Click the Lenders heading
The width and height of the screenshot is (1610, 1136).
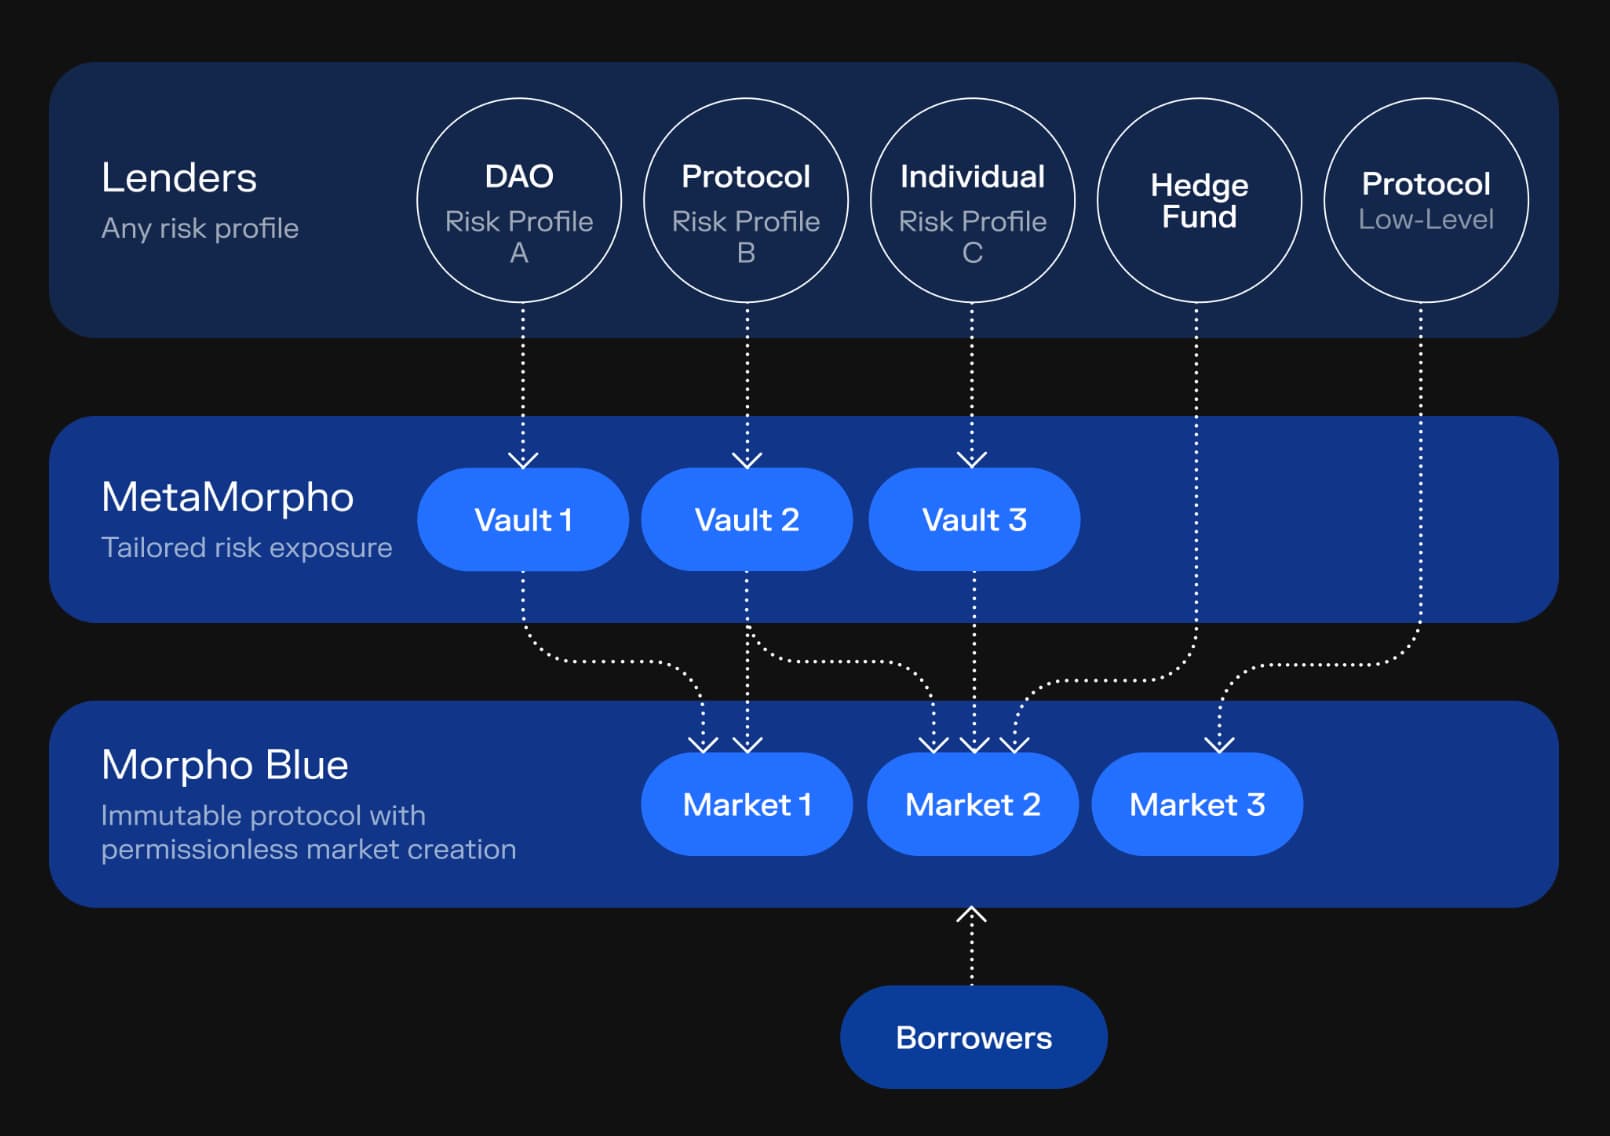tap(179, 178)
